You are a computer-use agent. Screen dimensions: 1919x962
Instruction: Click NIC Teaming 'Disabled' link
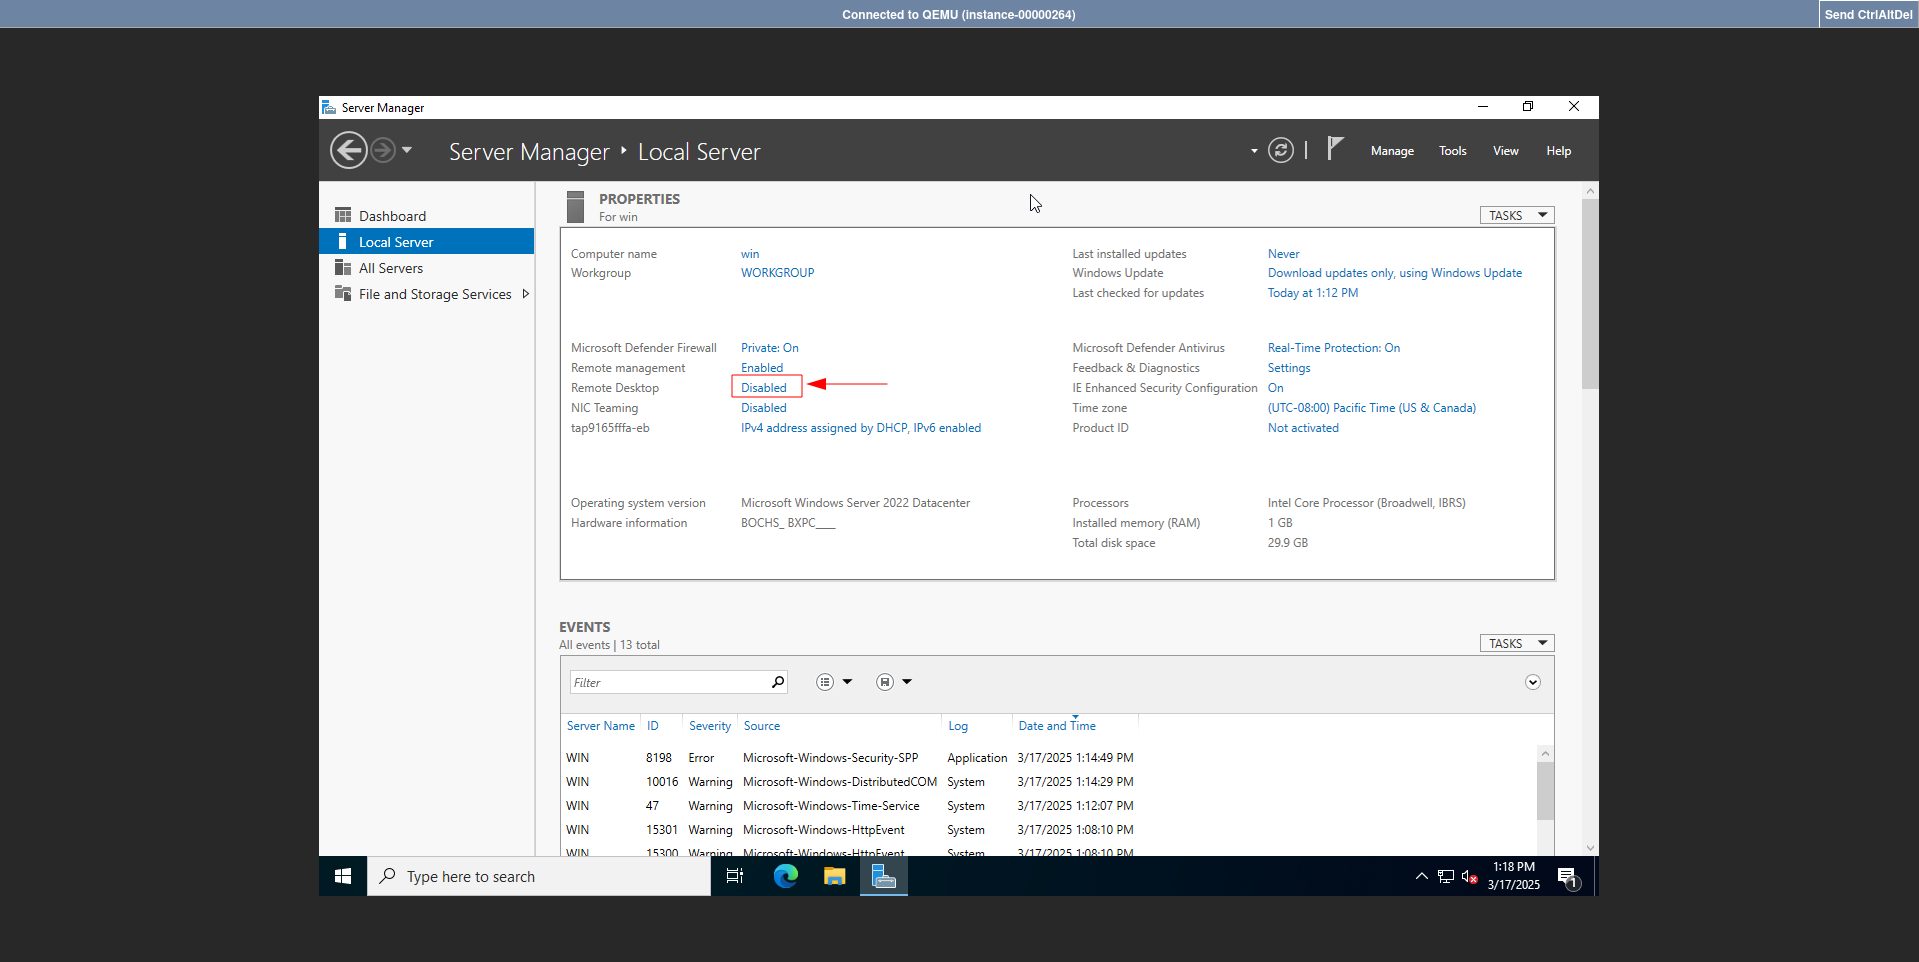coord(764,408)
